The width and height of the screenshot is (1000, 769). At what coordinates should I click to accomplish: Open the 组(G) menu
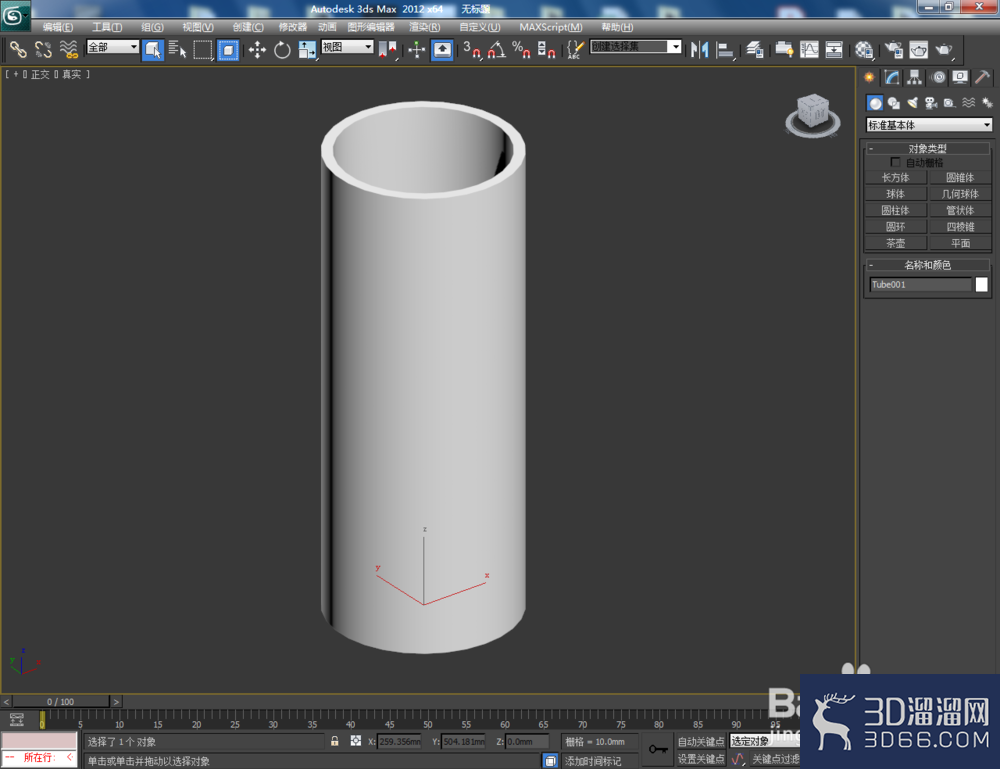coord(152,27)
